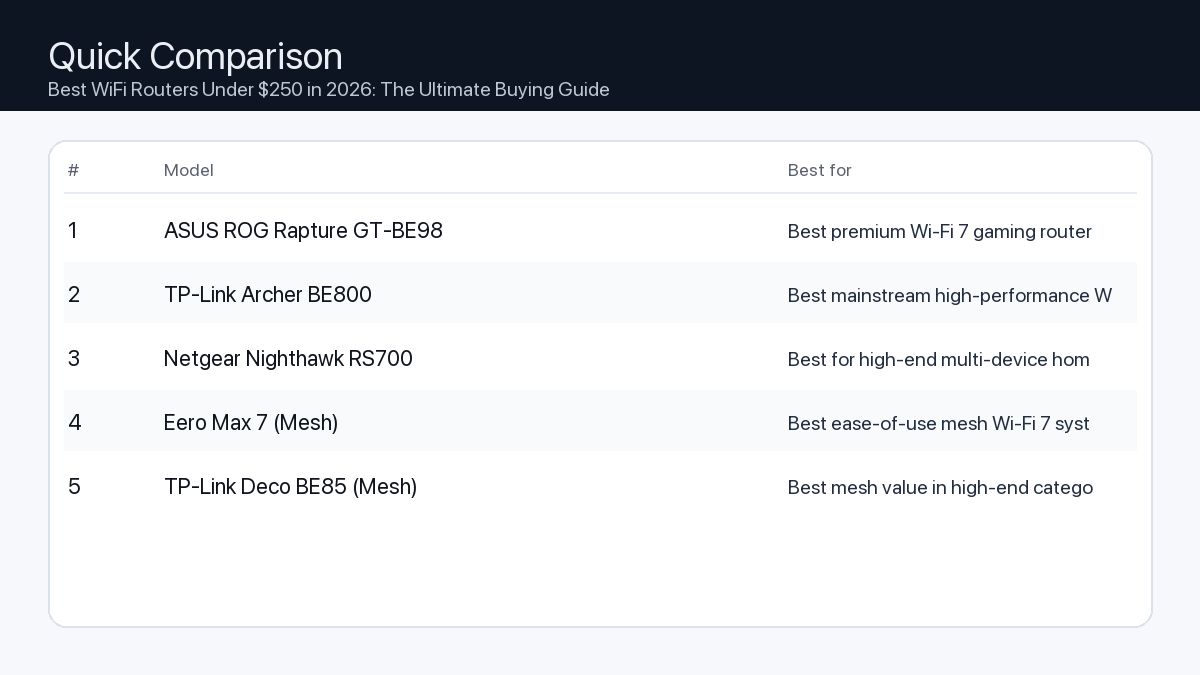This screenshot has height=675, width=1200.
Task: Click rank number 2 in the table
Action: coord(74,295)
